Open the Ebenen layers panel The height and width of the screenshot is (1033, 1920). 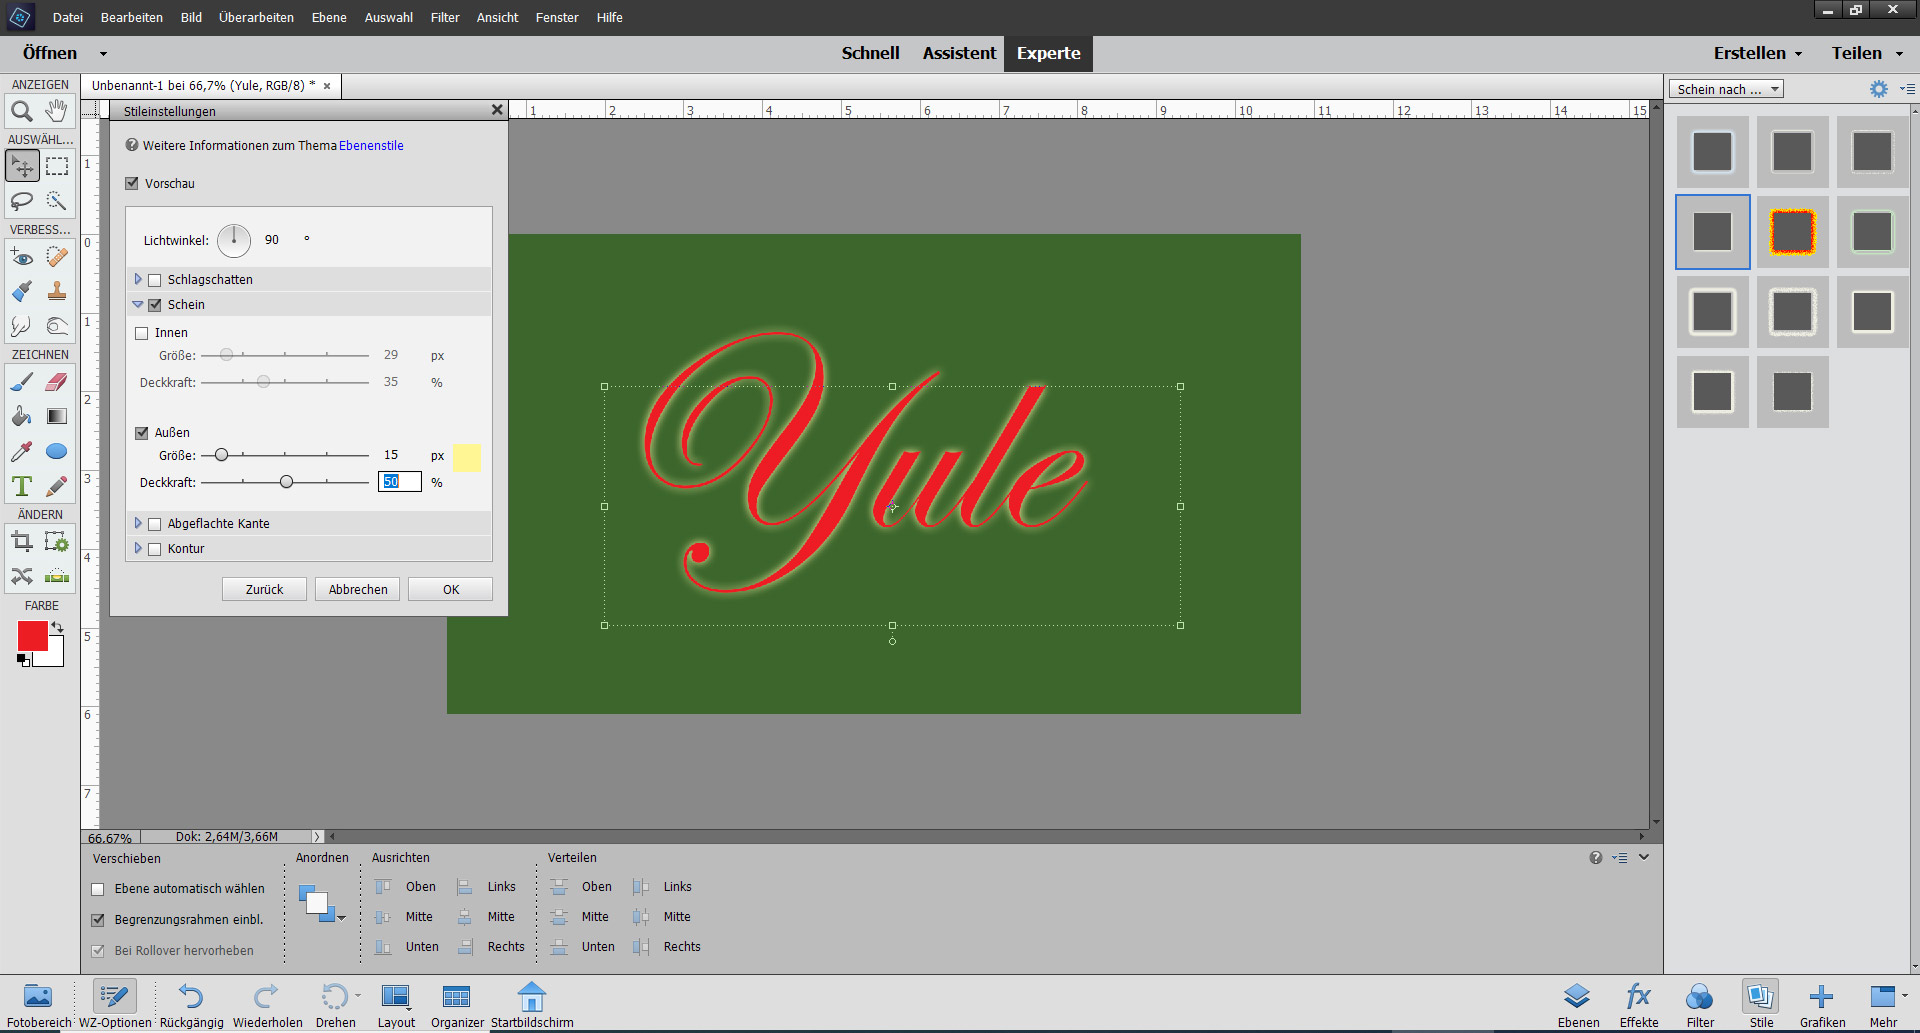1577,1003
